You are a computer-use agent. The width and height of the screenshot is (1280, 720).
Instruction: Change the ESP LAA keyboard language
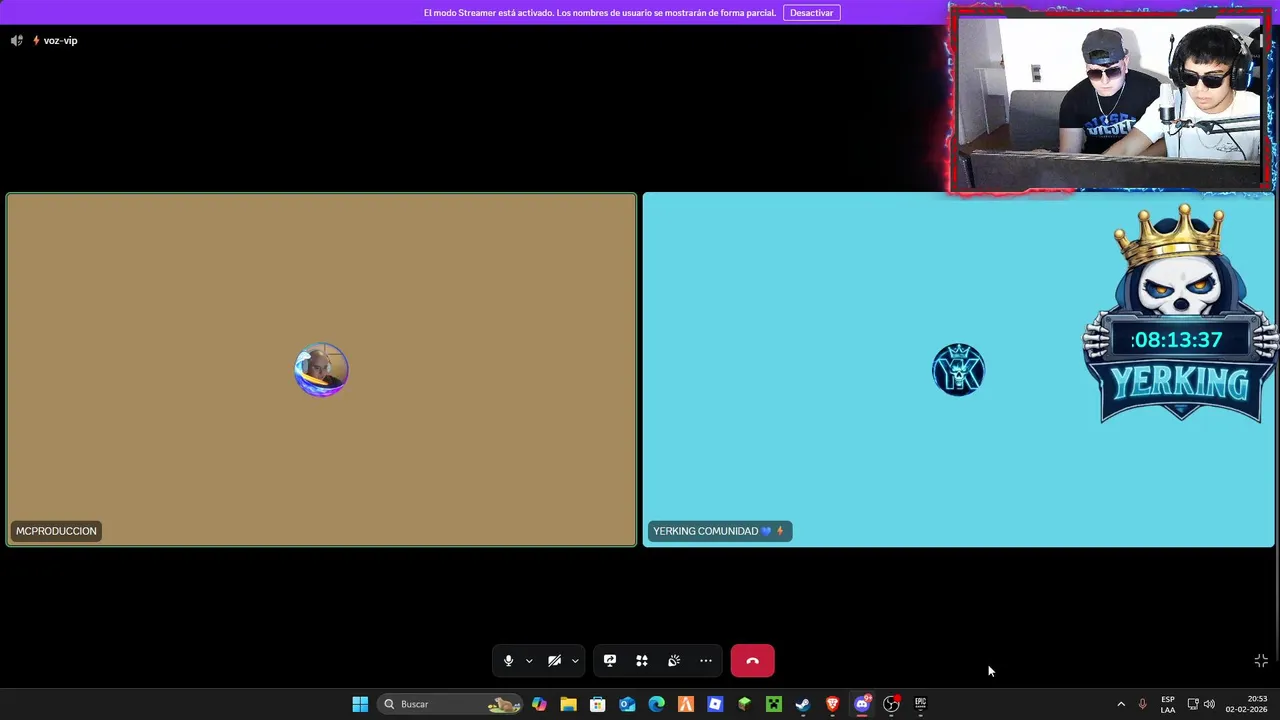coord(1168,704)
